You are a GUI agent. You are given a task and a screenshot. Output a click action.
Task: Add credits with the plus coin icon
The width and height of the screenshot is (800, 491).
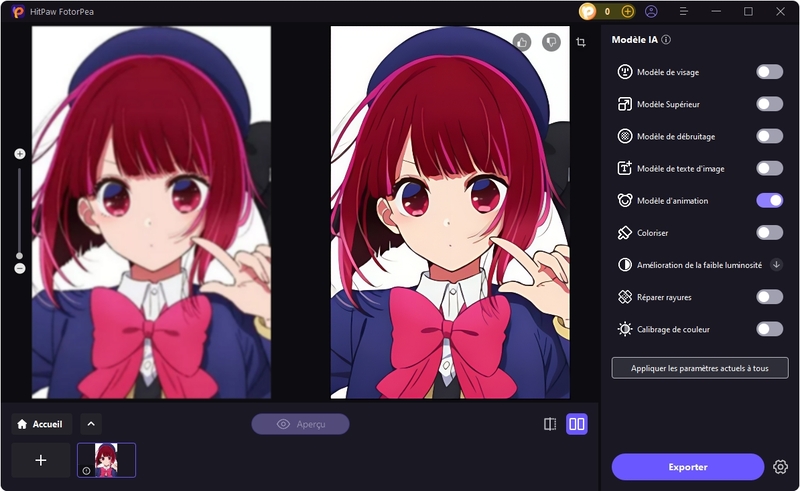(628, 11)
